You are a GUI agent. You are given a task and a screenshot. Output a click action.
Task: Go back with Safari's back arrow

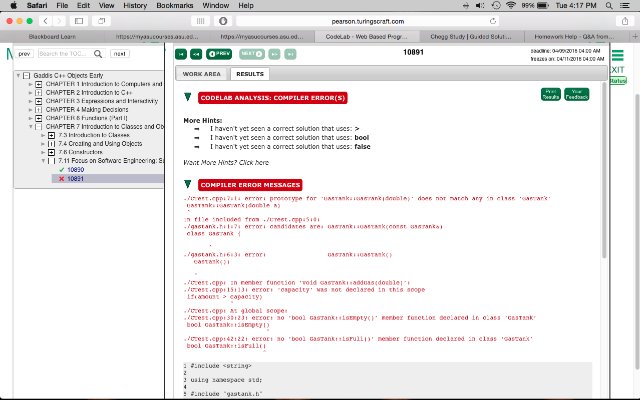tap(45, 21)
